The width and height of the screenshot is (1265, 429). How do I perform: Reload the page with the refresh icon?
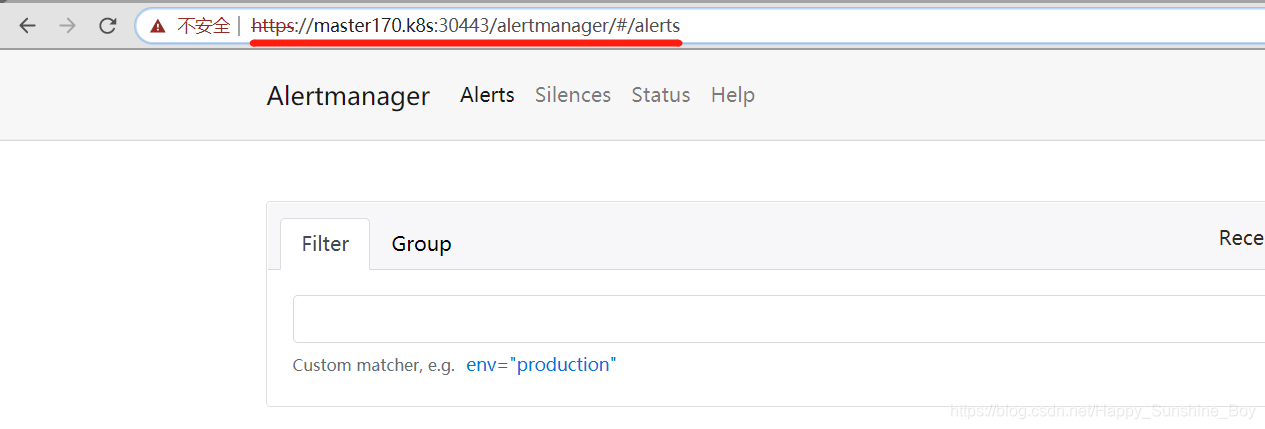click(108, 26)
